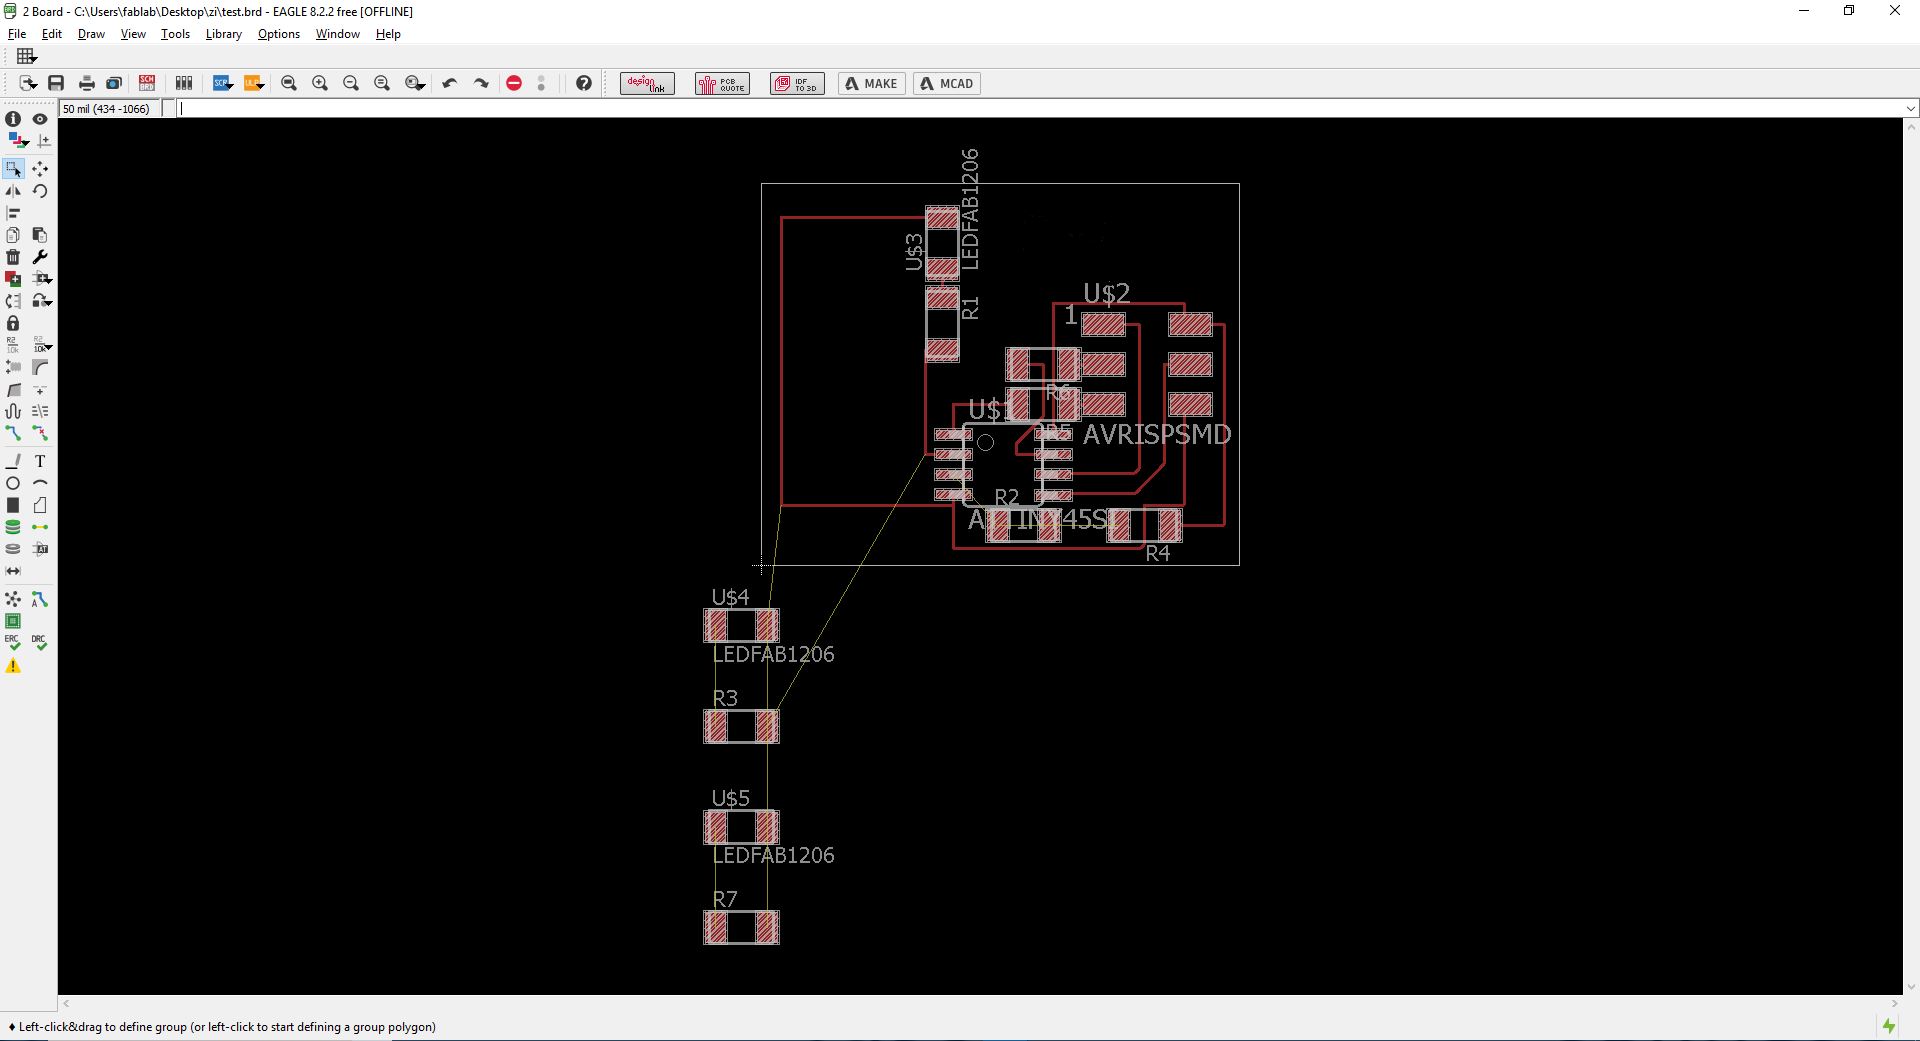Click the Save board icon

click(x=56, y=84)
